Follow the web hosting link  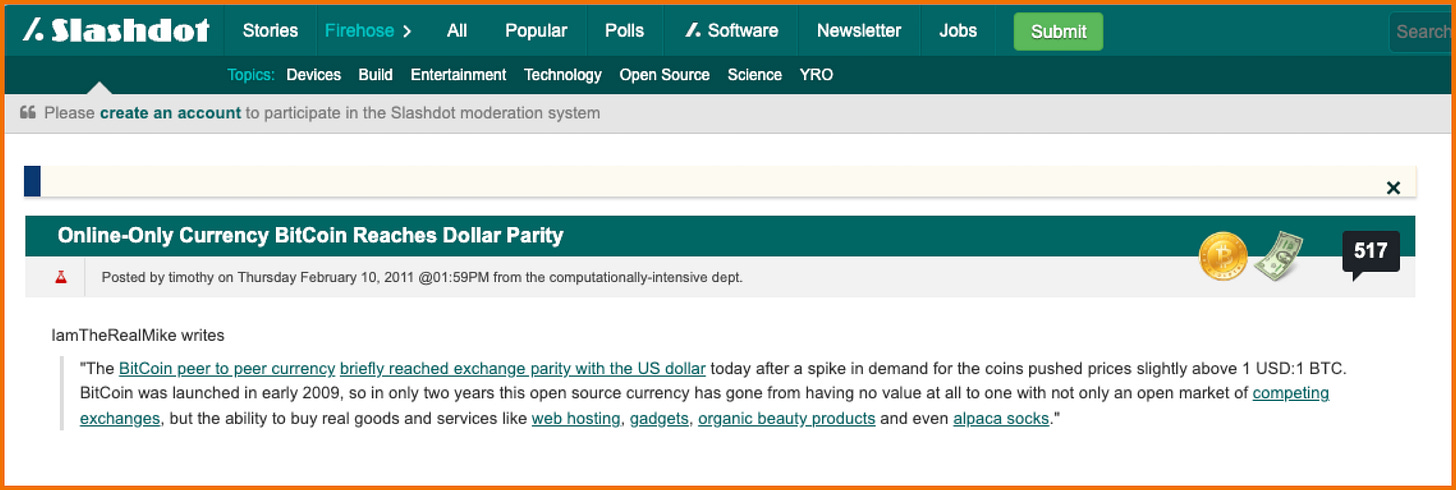click(x=576, y=418)
